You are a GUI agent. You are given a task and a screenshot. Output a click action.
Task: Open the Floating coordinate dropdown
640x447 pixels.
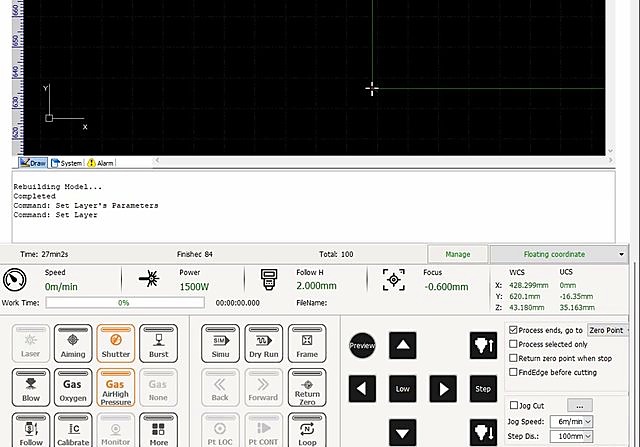[x=559, y=254]
